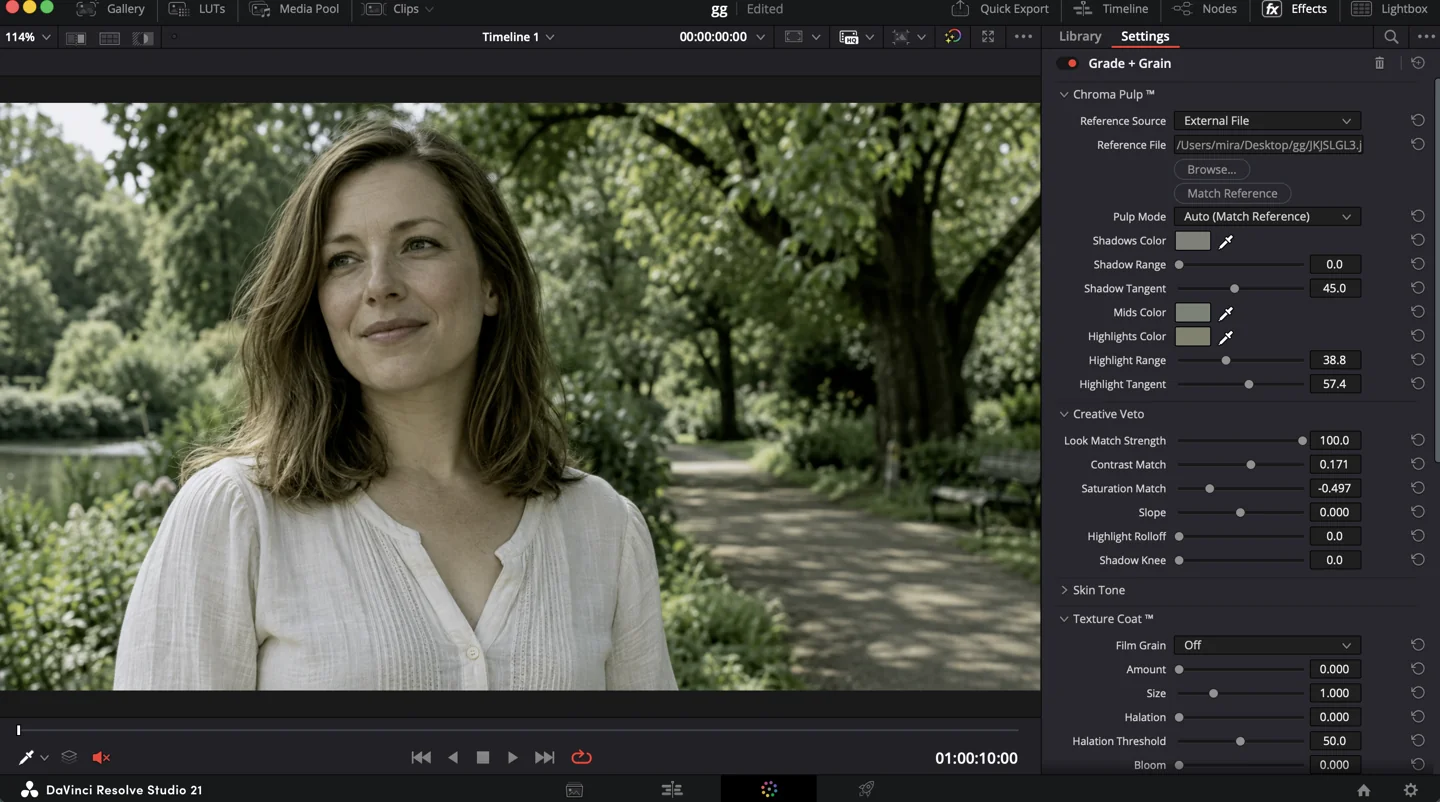Screen dimensions: 1440x802
Task: Jump to the last frame
Action: (x=544, y=758)
